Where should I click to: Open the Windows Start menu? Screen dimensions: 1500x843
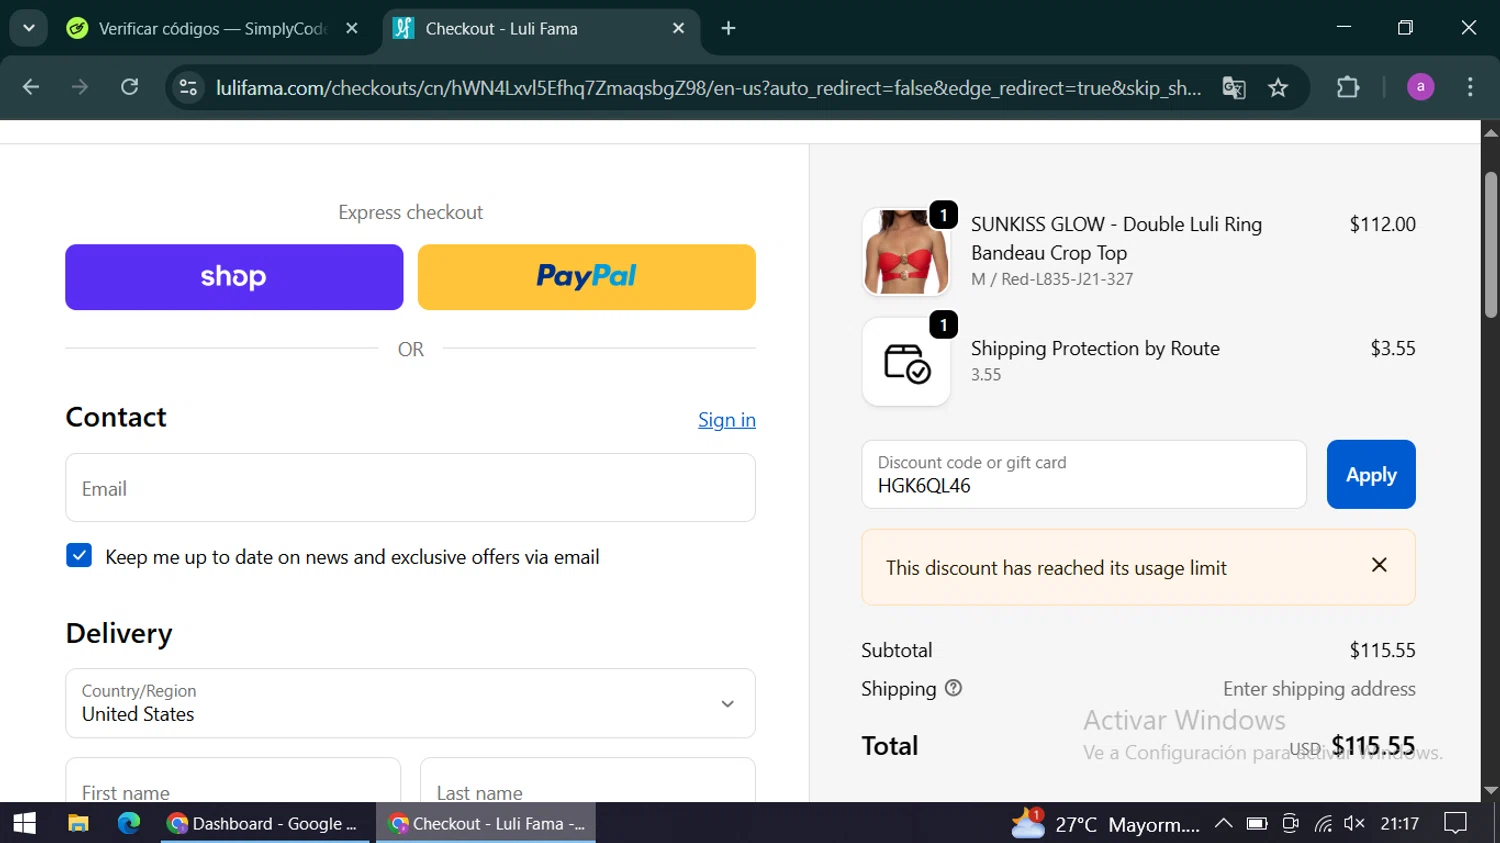(24, 823)
